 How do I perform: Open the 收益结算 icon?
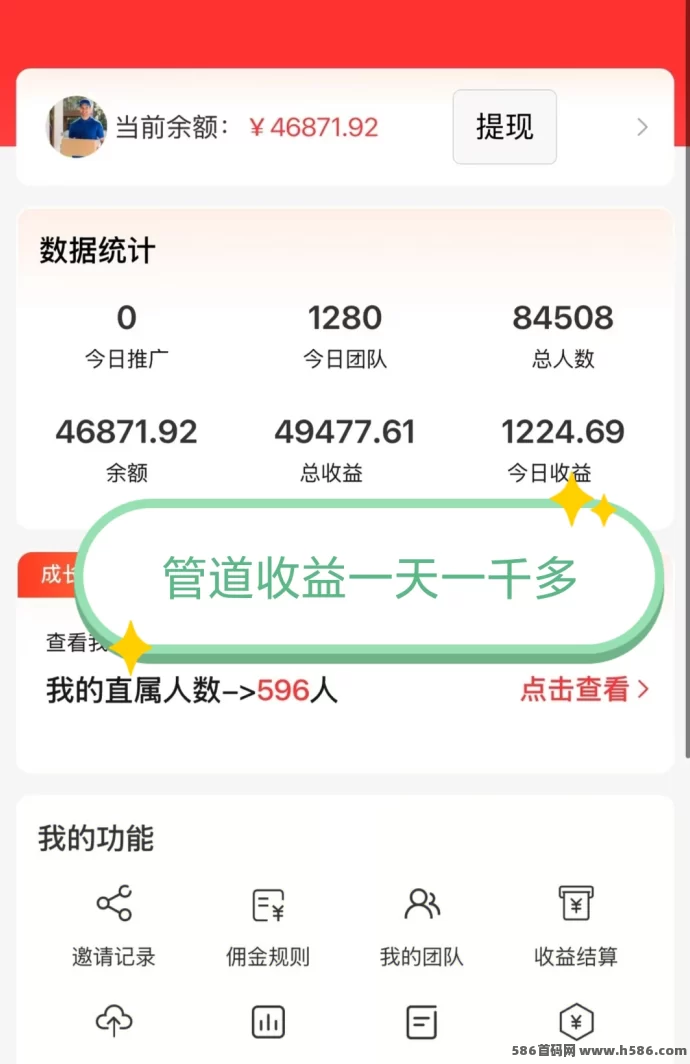576,902
